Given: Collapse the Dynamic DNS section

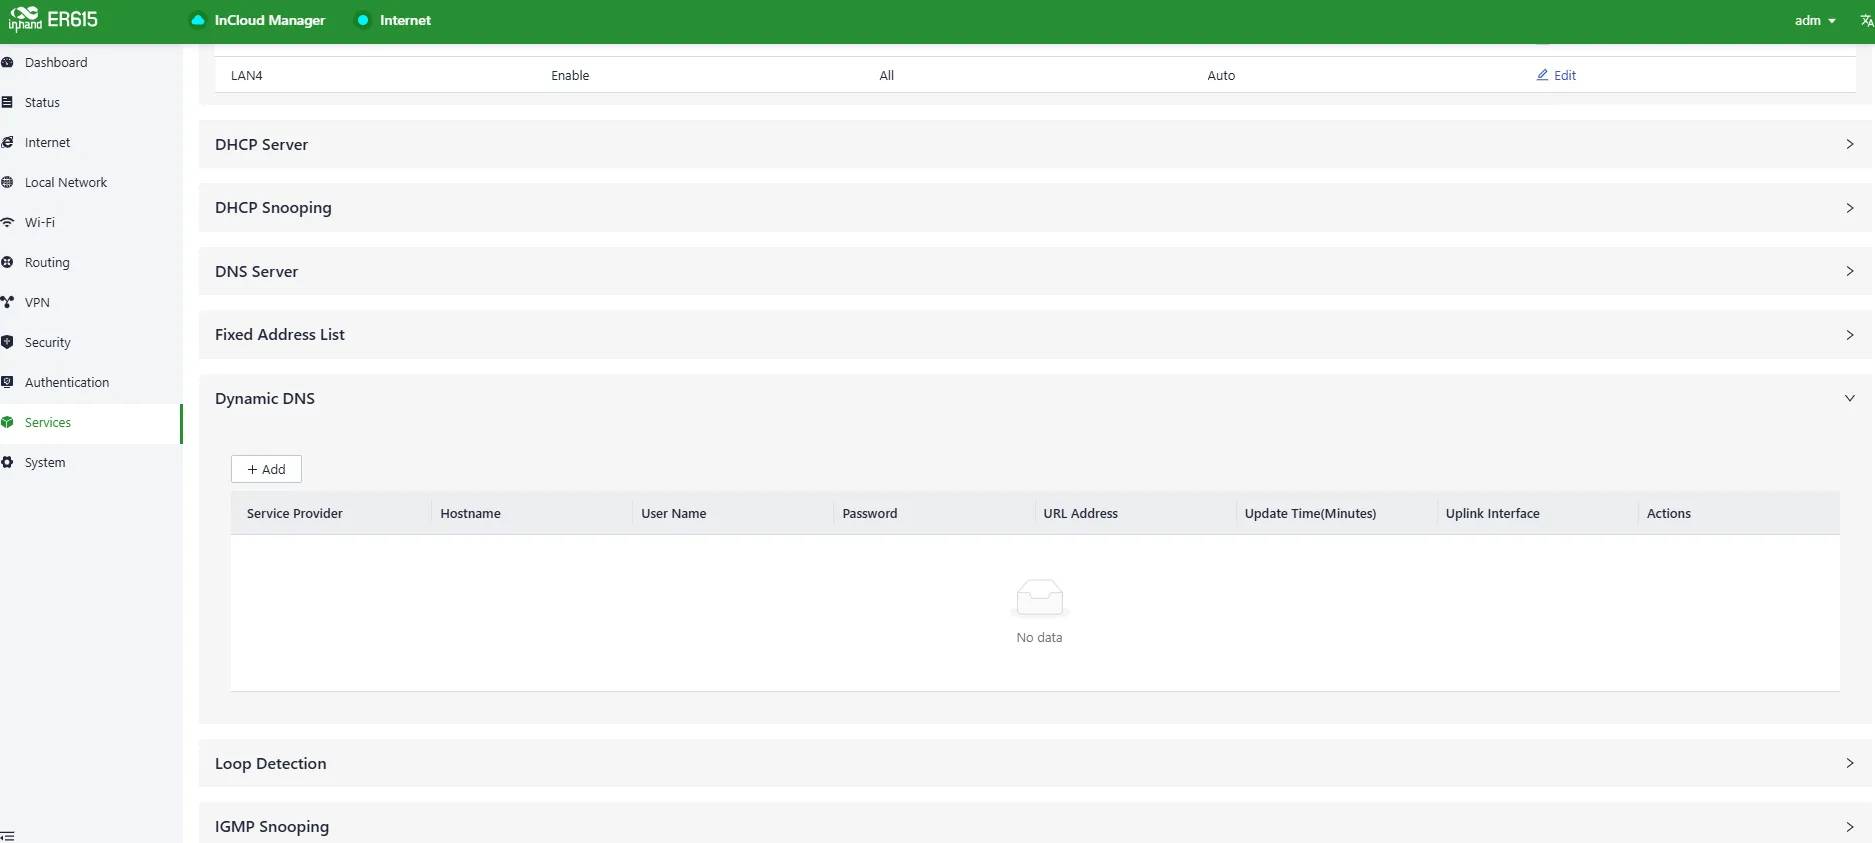Looking at the screenshot, I should coord(1035,398).
